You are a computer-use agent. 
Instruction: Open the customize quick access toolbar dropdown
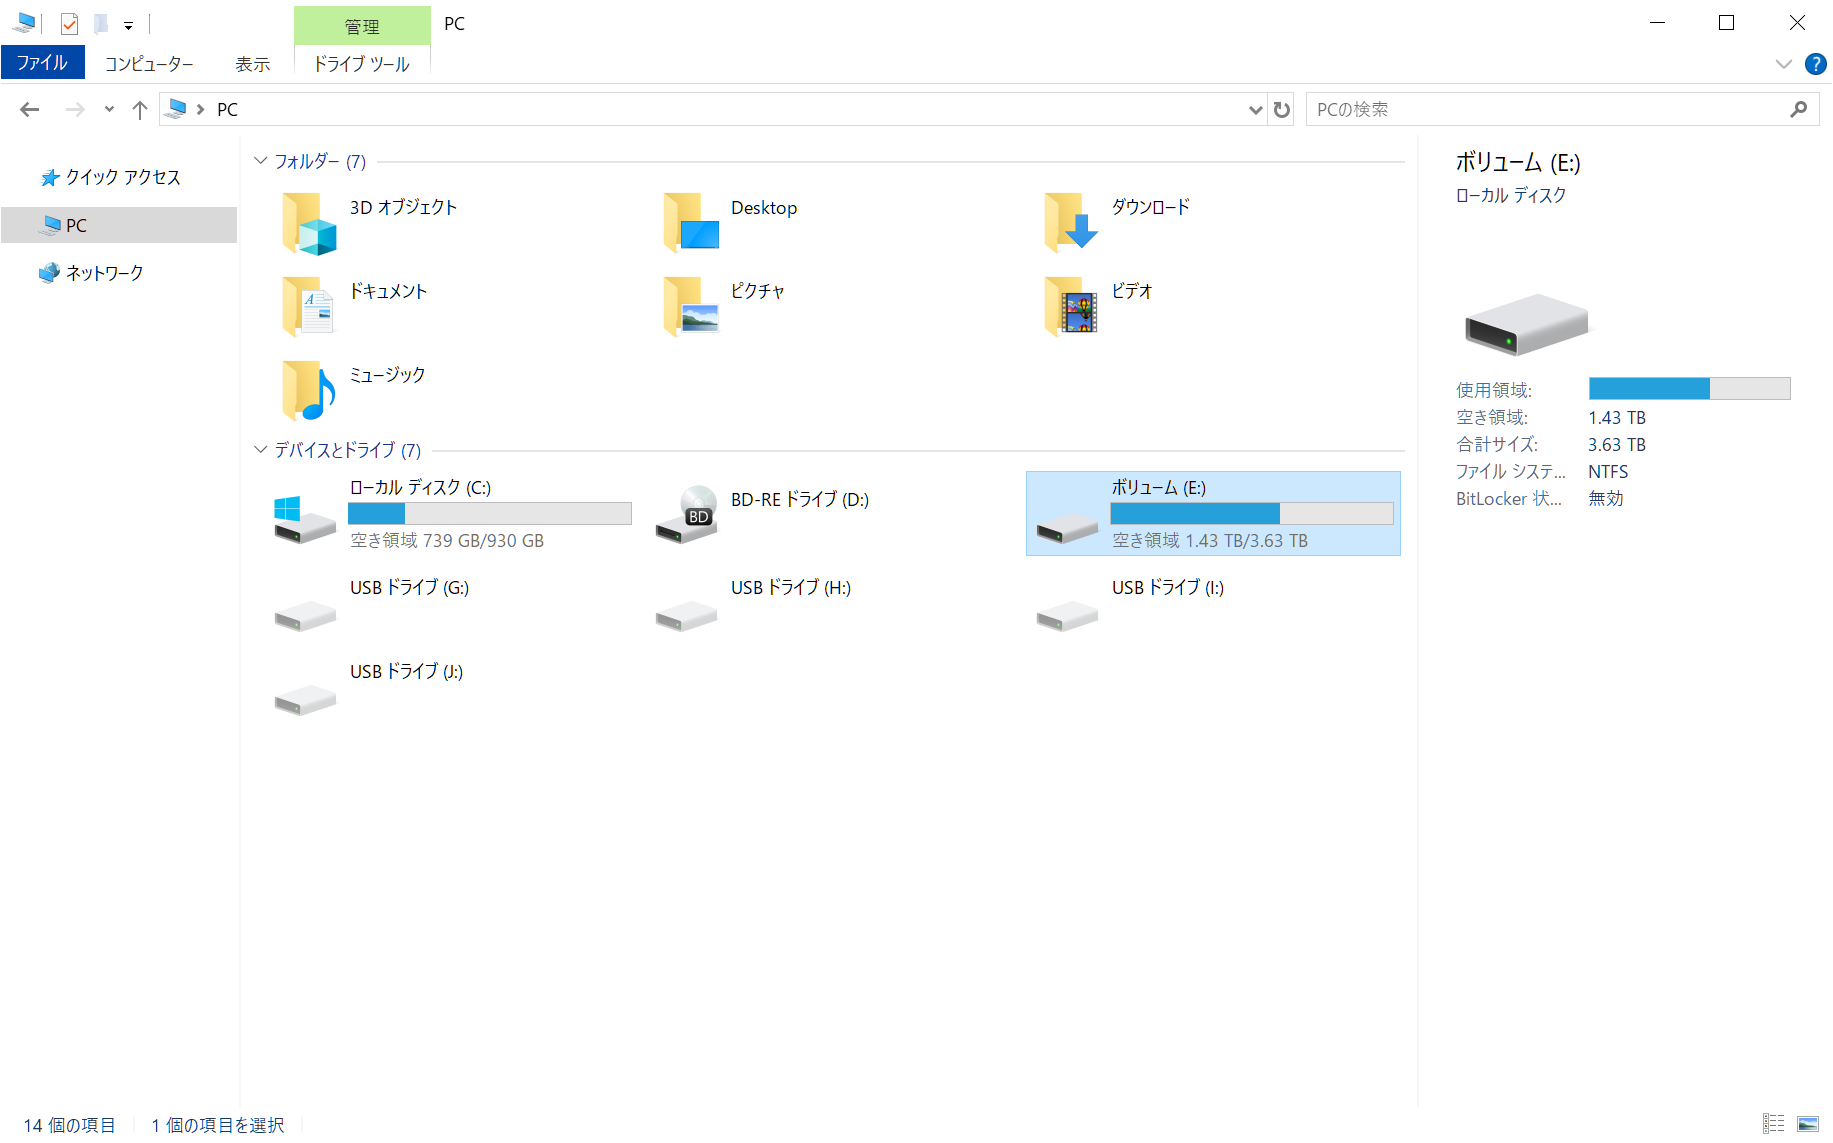pyautogui.click(x=128, y=25)
